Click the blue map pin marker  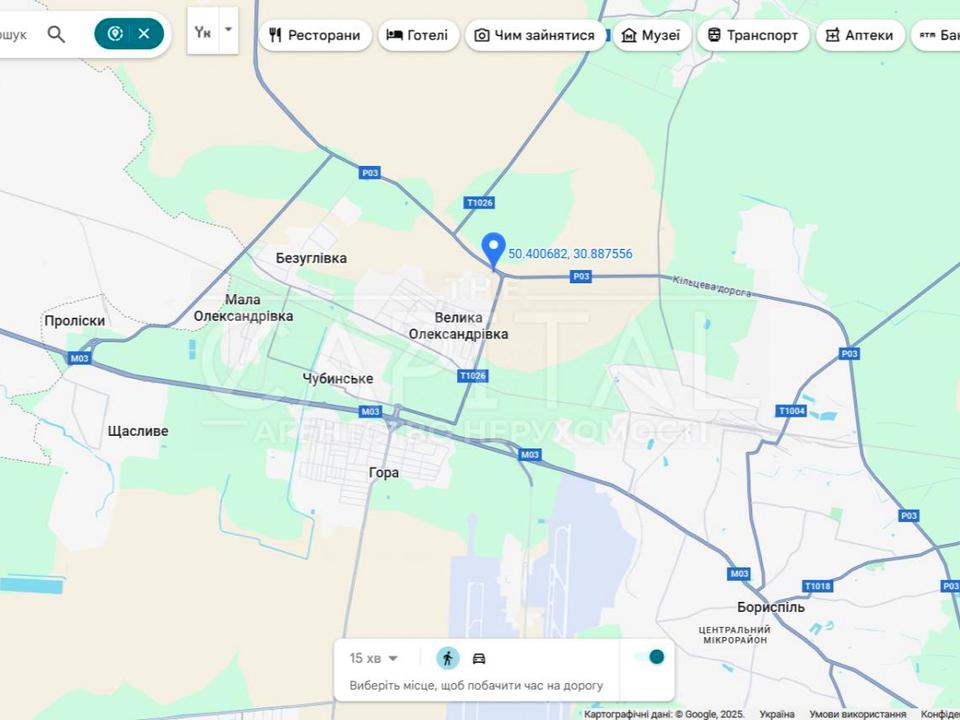(493, 249)
